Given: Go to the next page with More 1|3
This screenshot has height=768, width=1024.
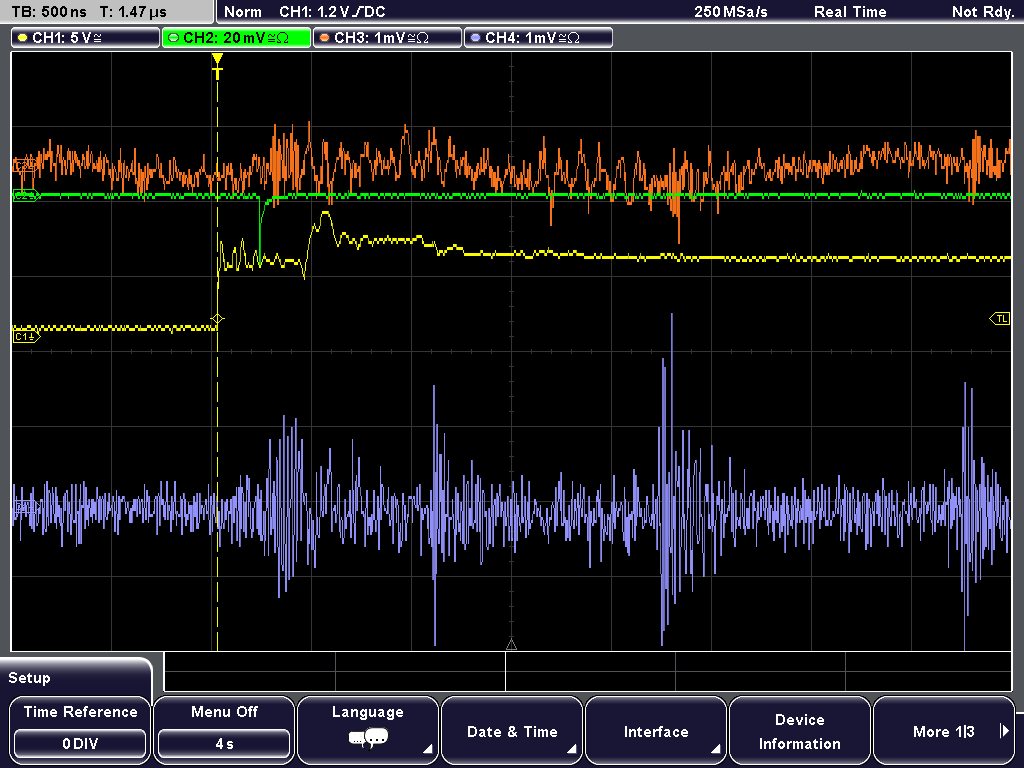Looking at the screenshot, I should [944, 729].
